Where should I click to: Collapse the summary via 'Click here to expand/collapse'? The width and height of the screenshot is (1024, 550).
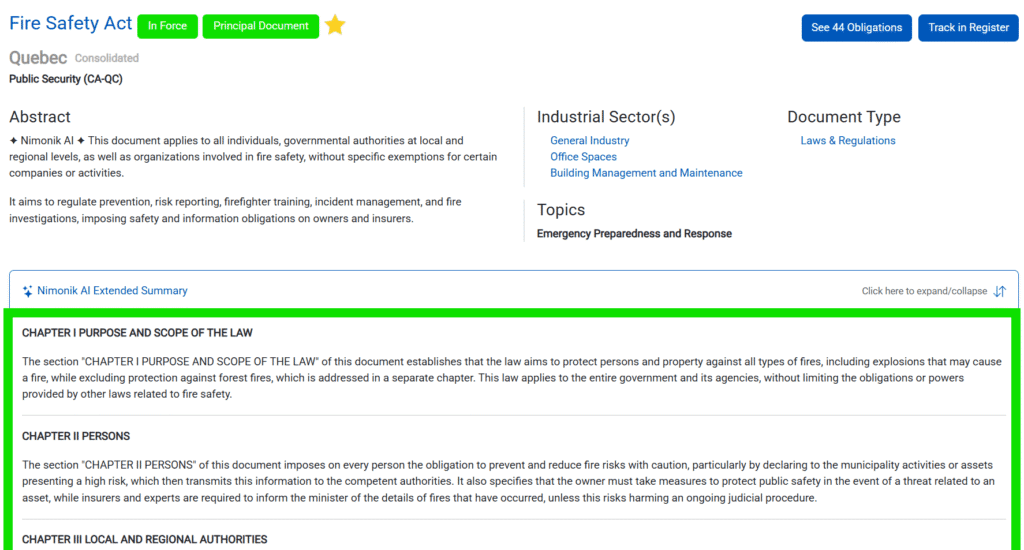tap(924, 291)
